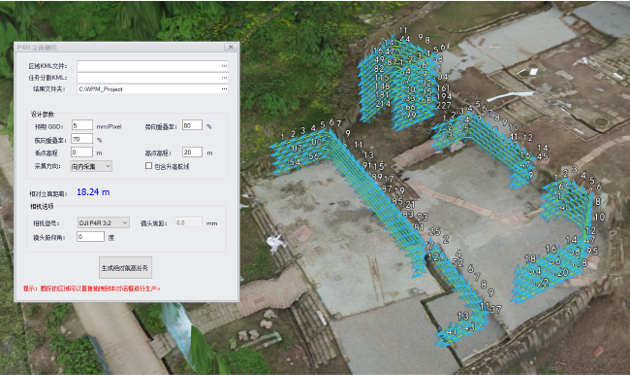630x375 pixels.
Task: Close the P4R facade flight dialog
Action: (x=231, y=47)
